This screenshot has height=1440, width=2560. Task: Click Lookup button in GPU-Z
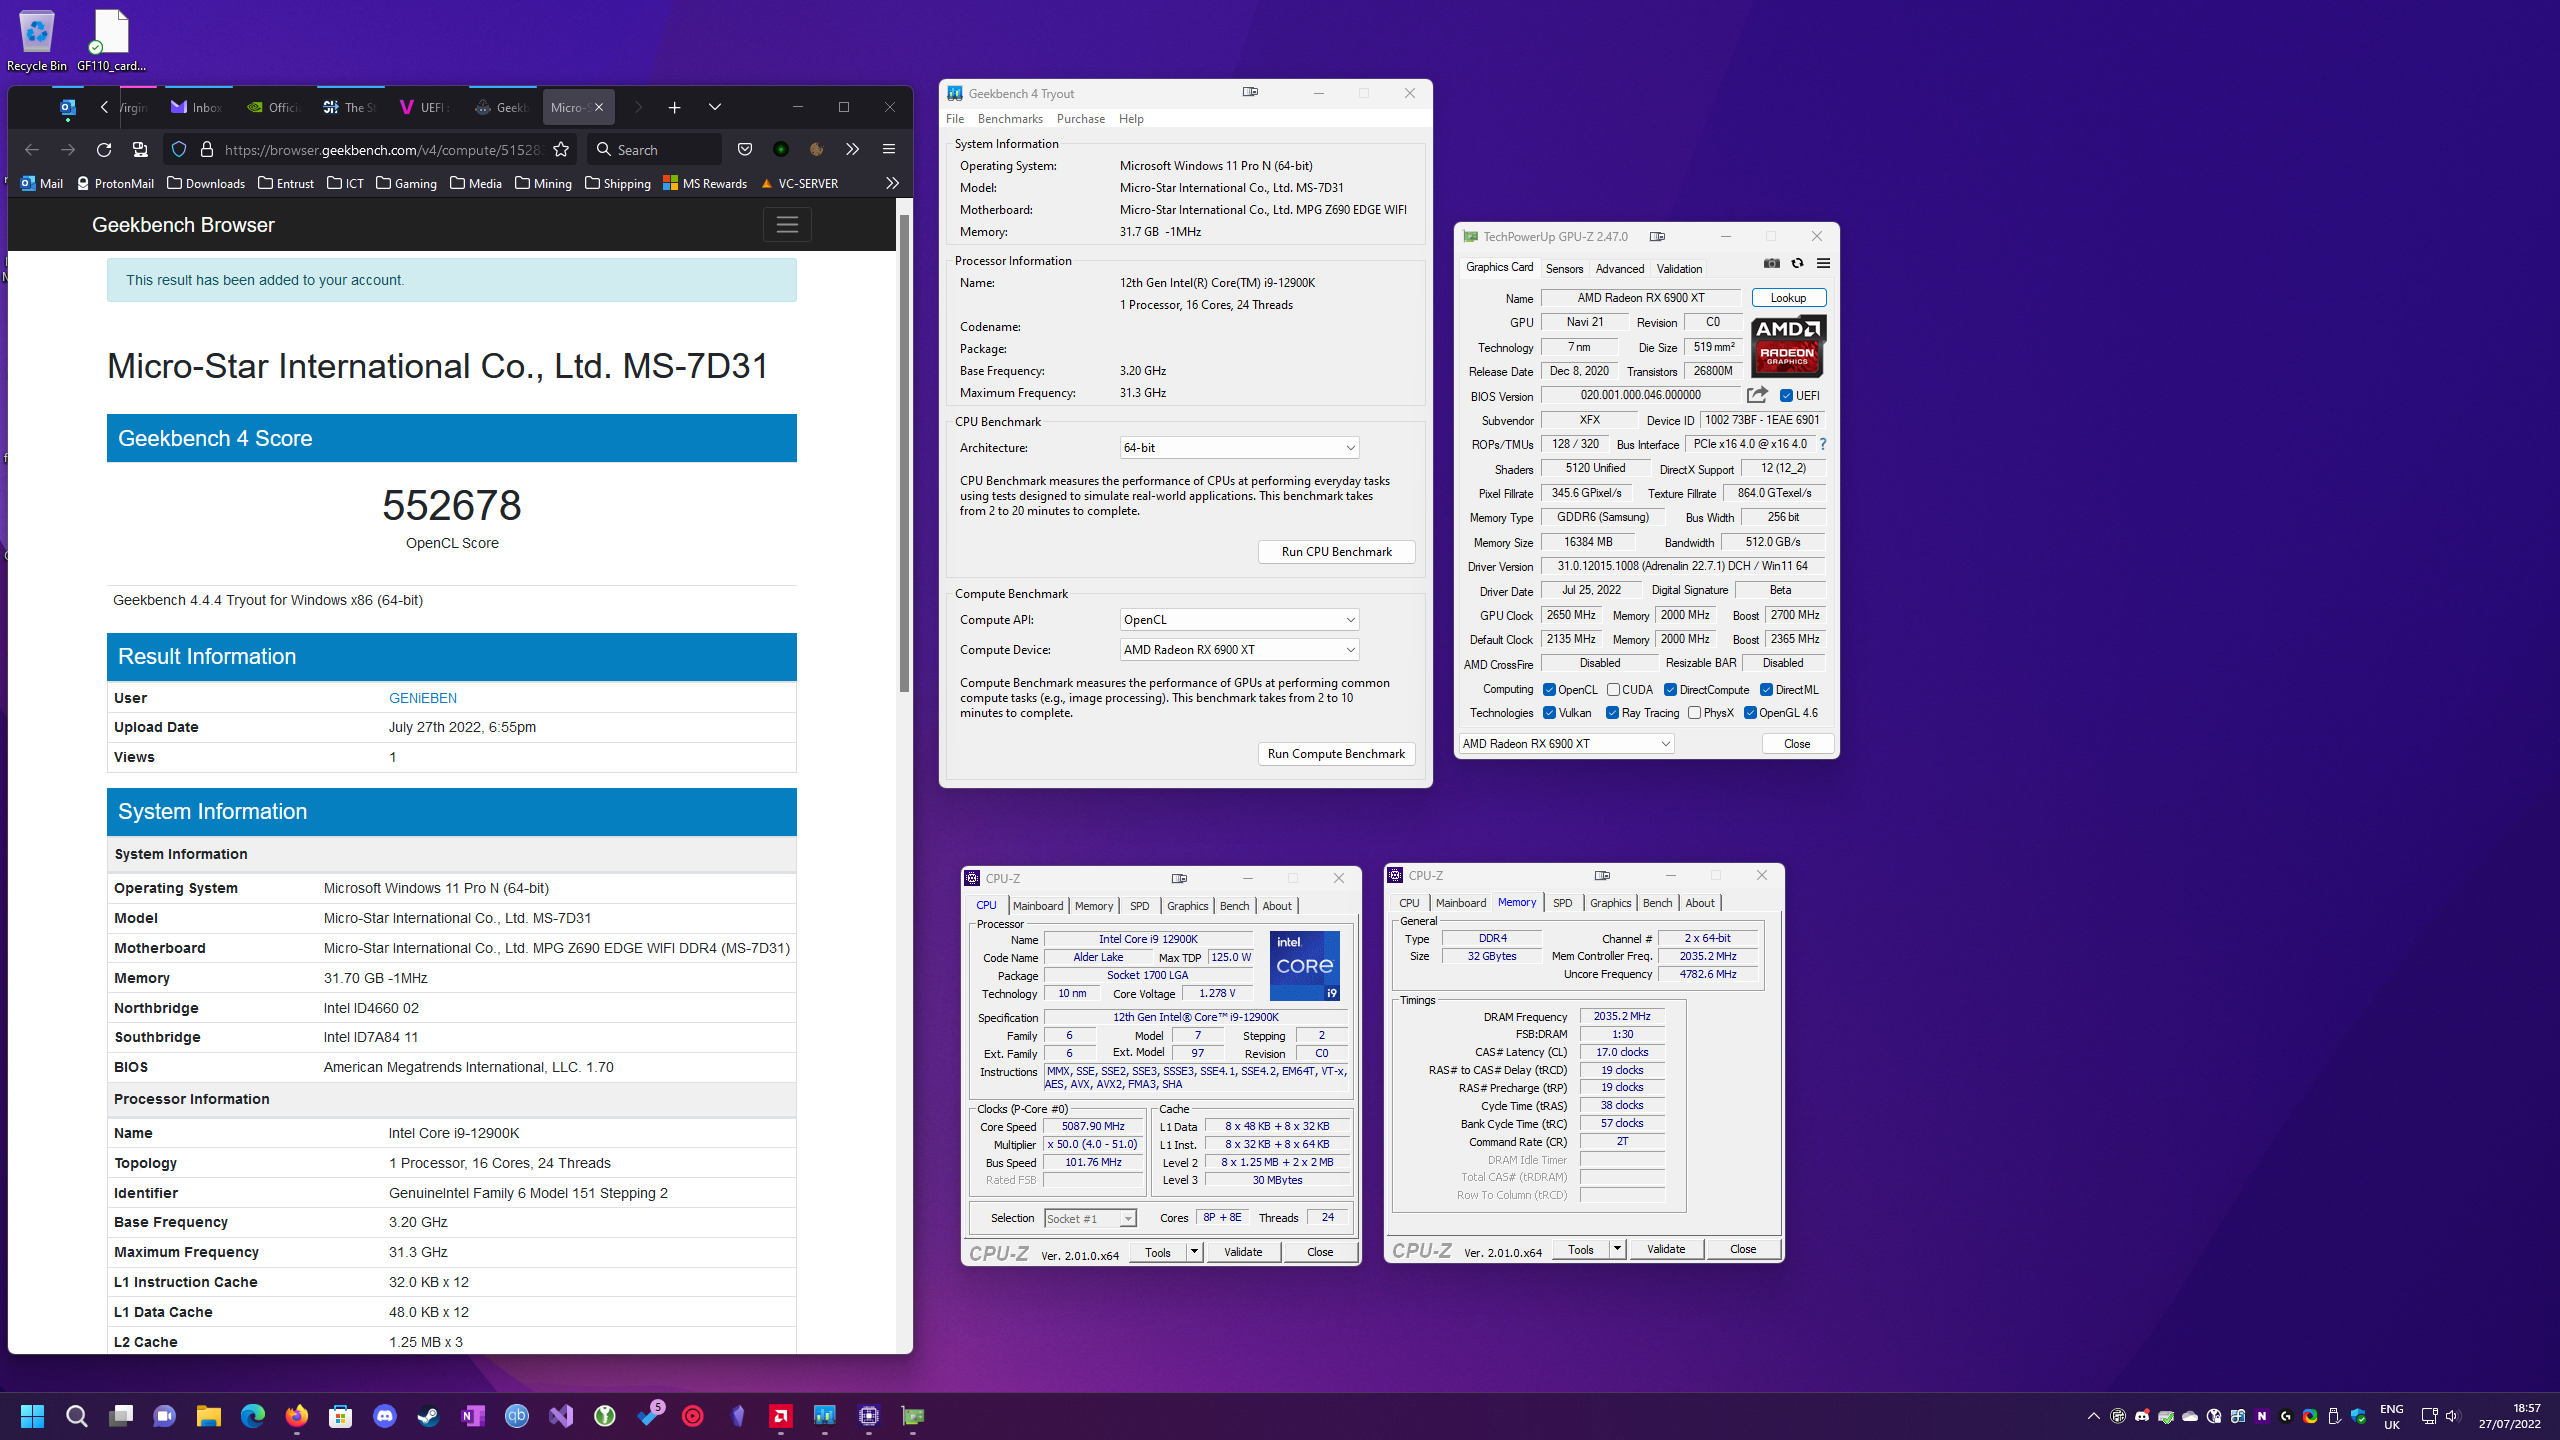click(1788, 298)
